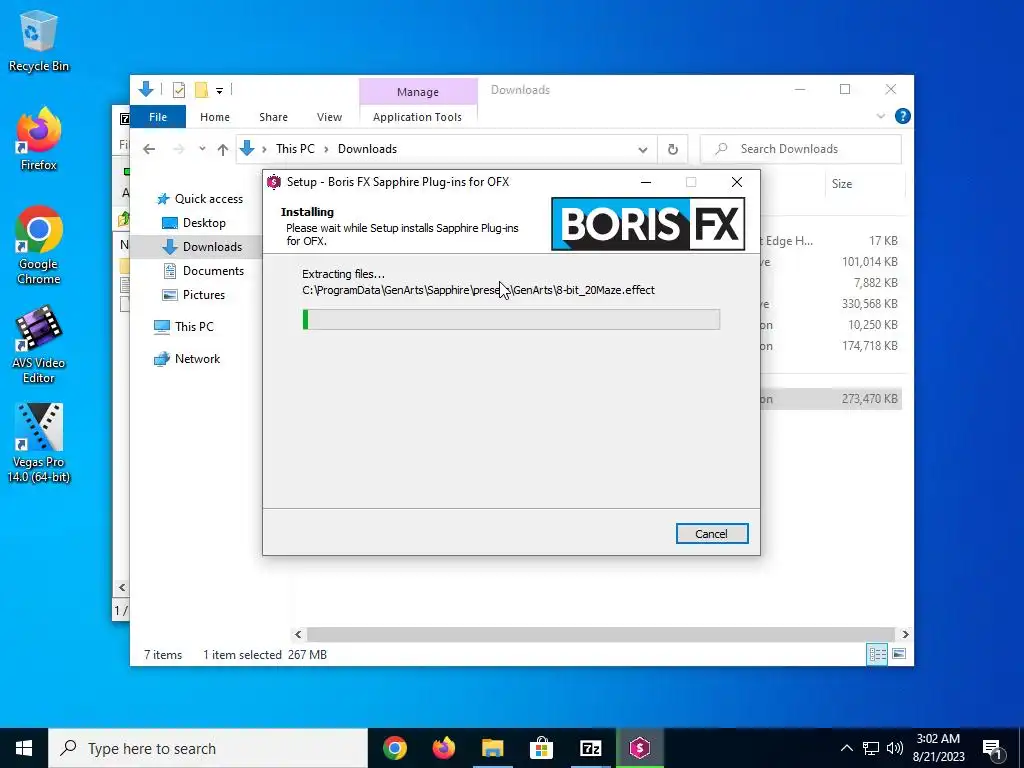Open AVS Video Editor desktop shortcut

point(39,344)
